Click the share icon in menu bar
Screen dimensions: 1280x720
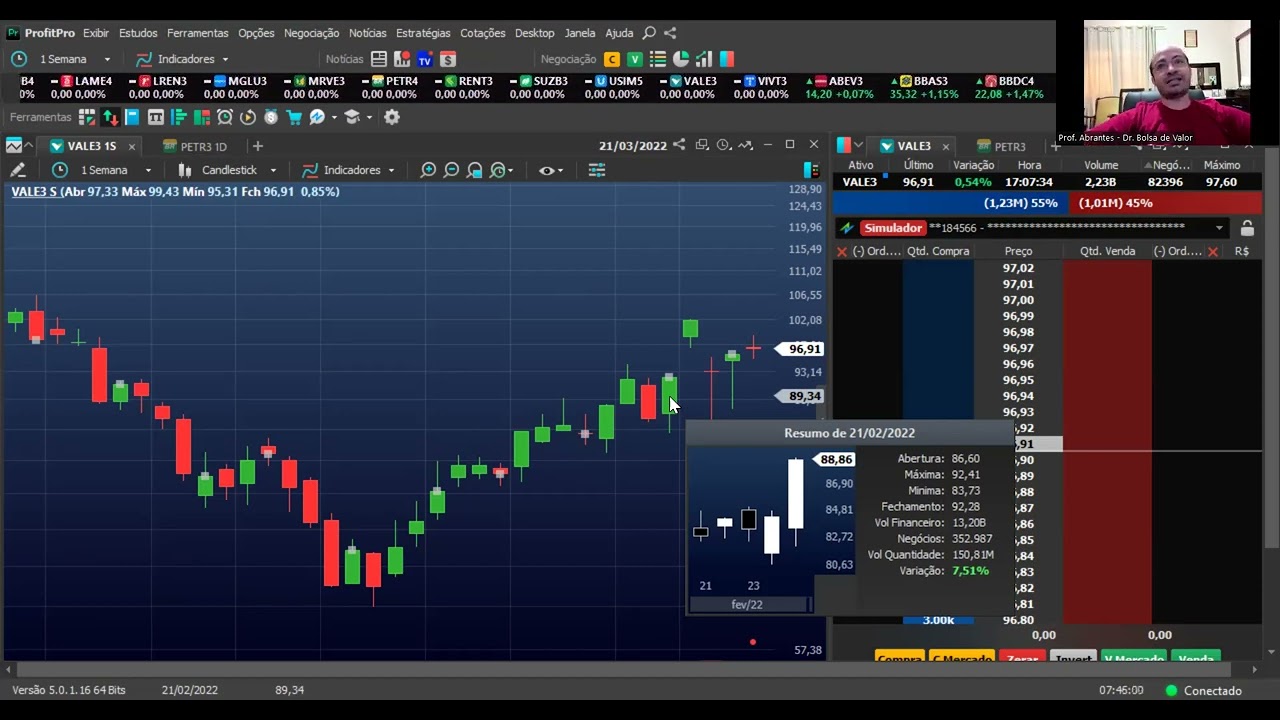(x=670, y=33)
